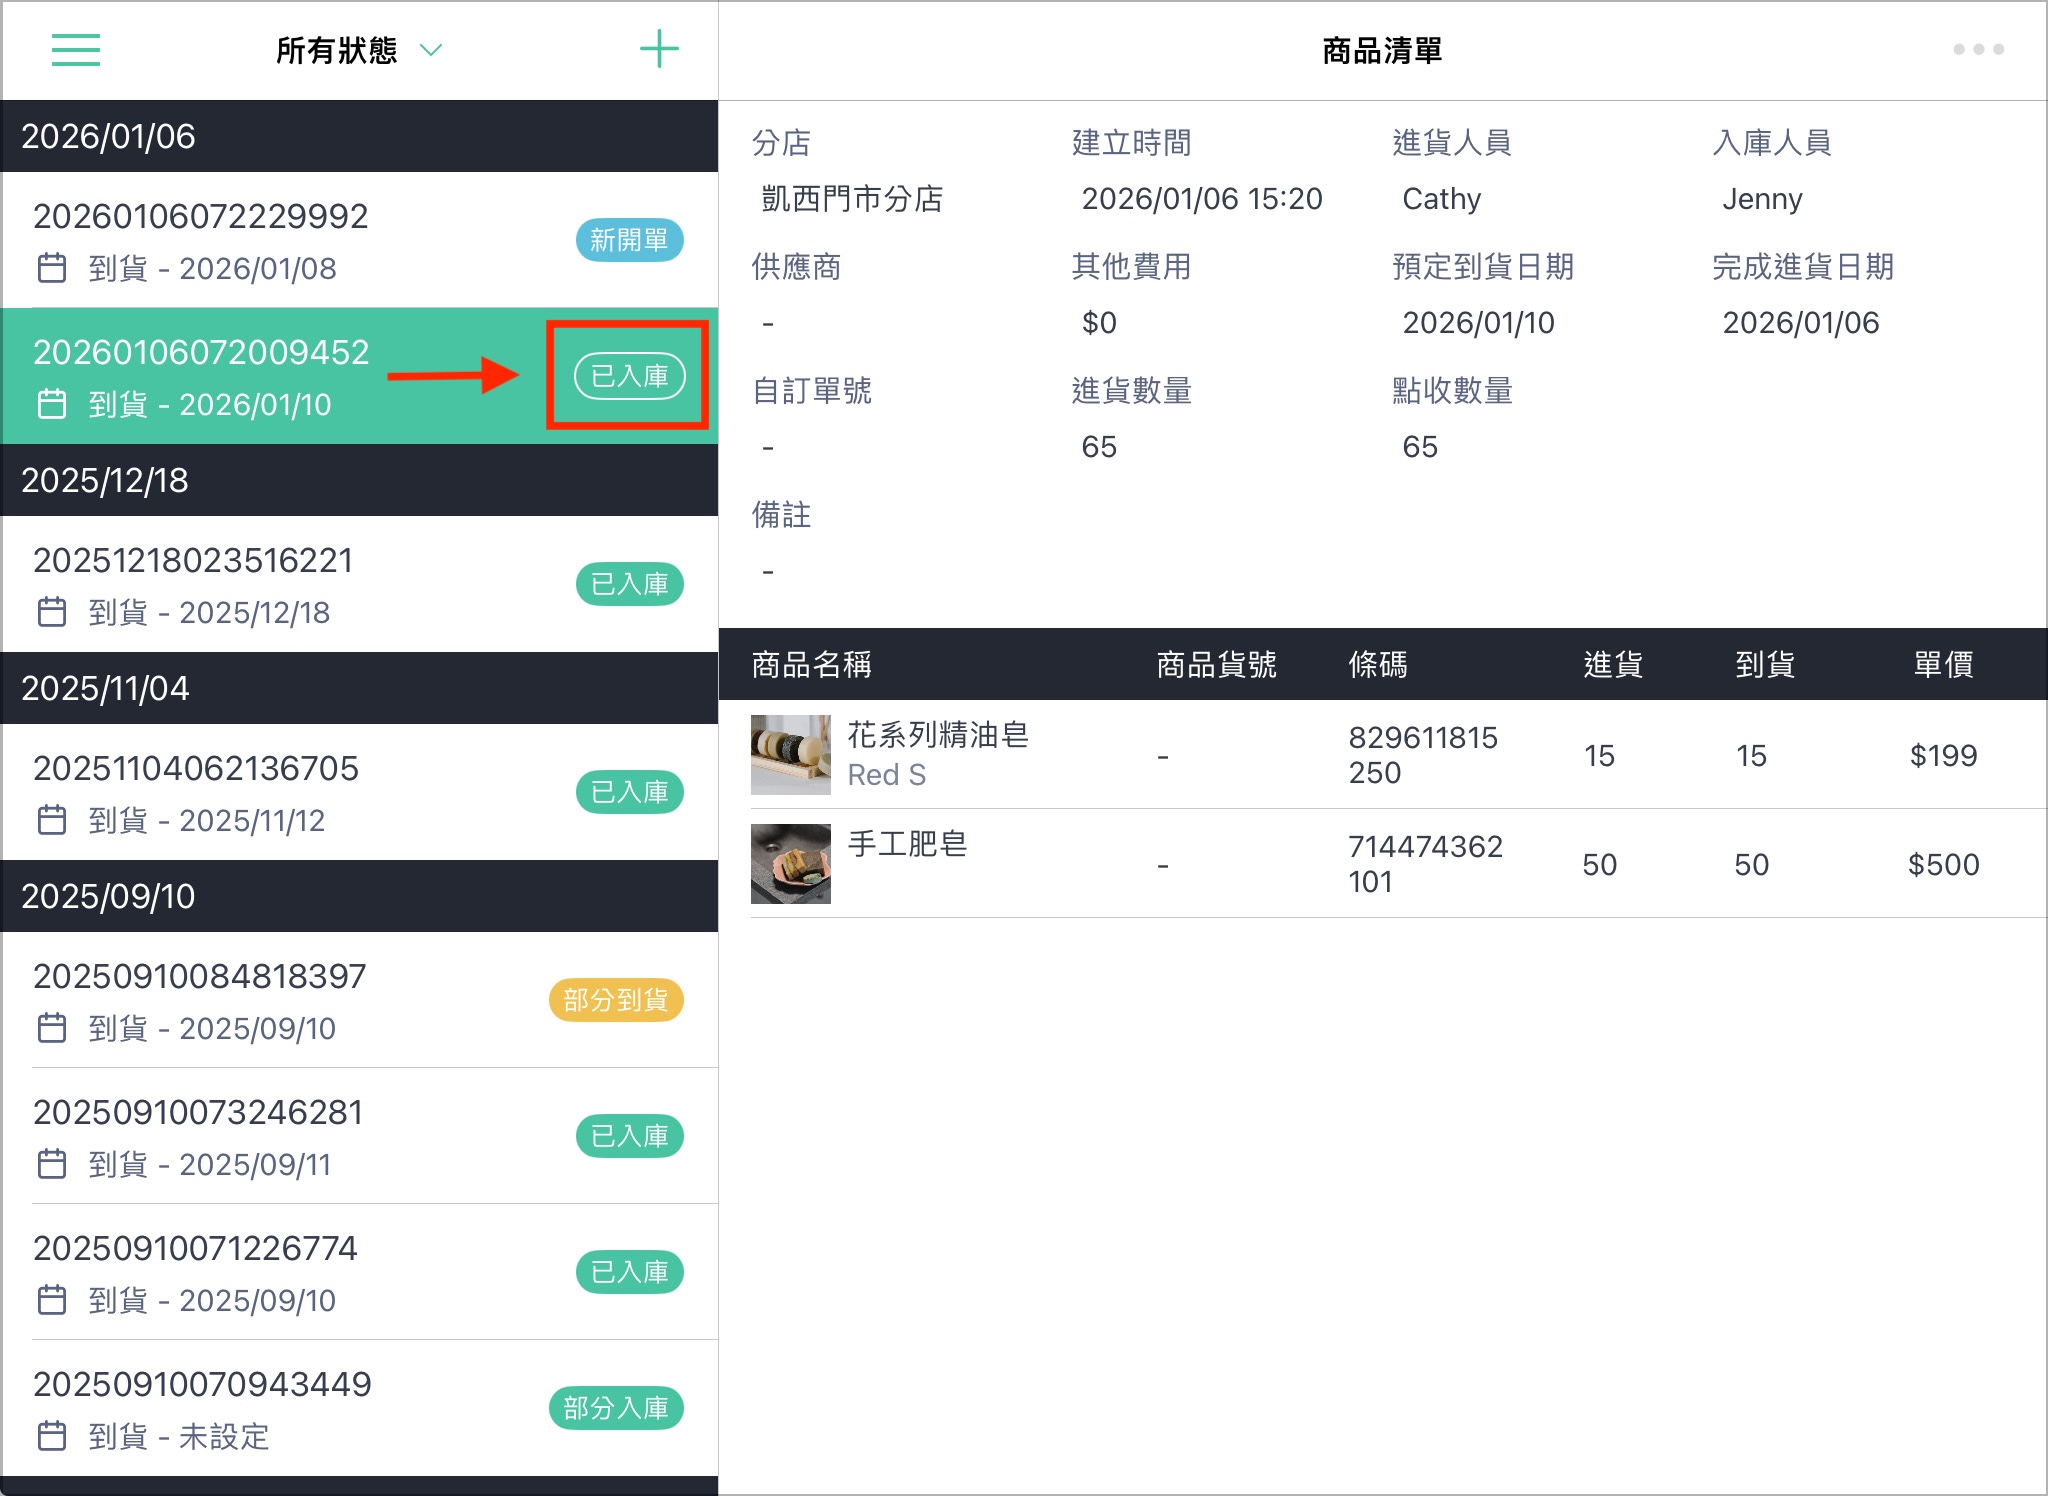This screenshot has width=2048, height=1496.
Task: Open order 20251218023516221
Action: click(360, 584)
